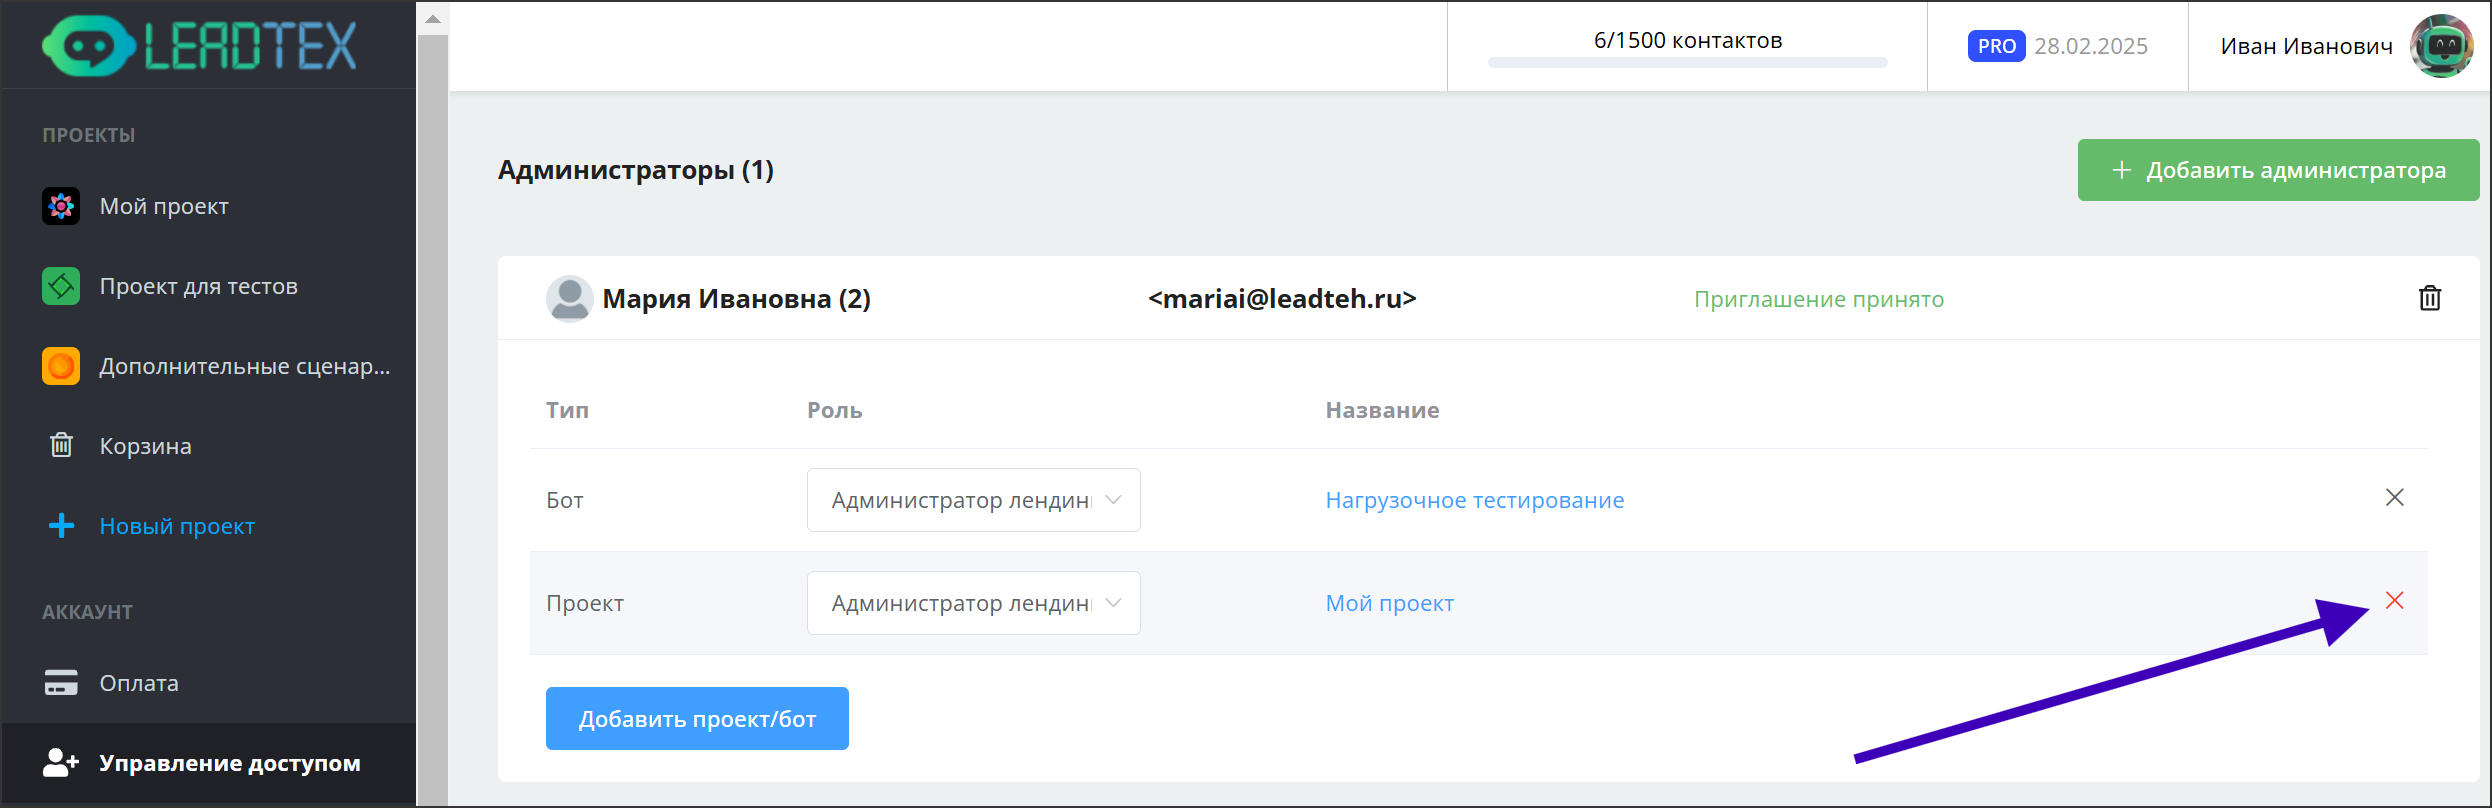This screenshot has width=2492, height=808.
Task: Open role dropdown for the Бот row
Action: (x=973, y=500)
